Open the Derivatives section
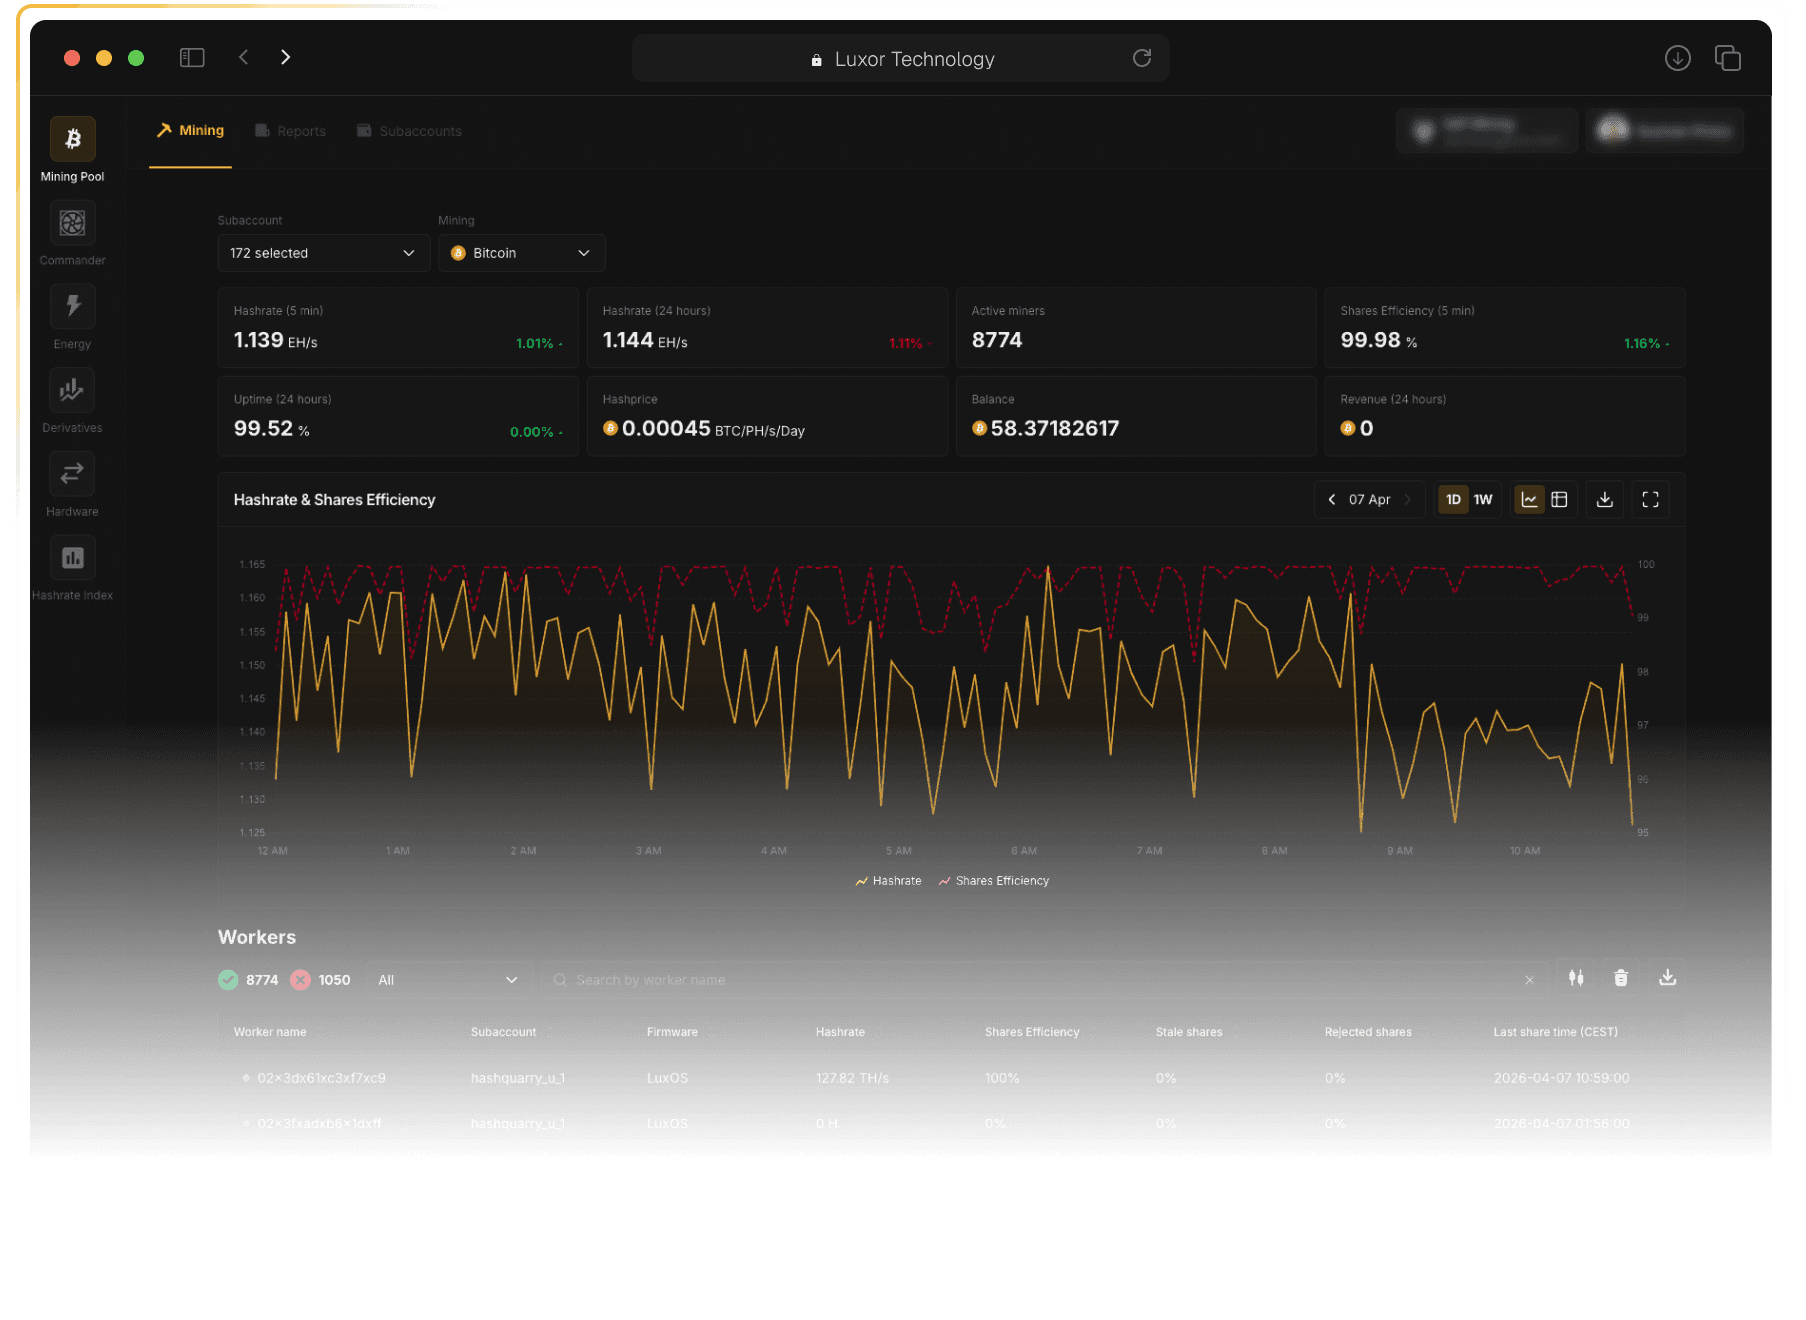This screenshot has width=1806, height=1320. click(71, 390)
